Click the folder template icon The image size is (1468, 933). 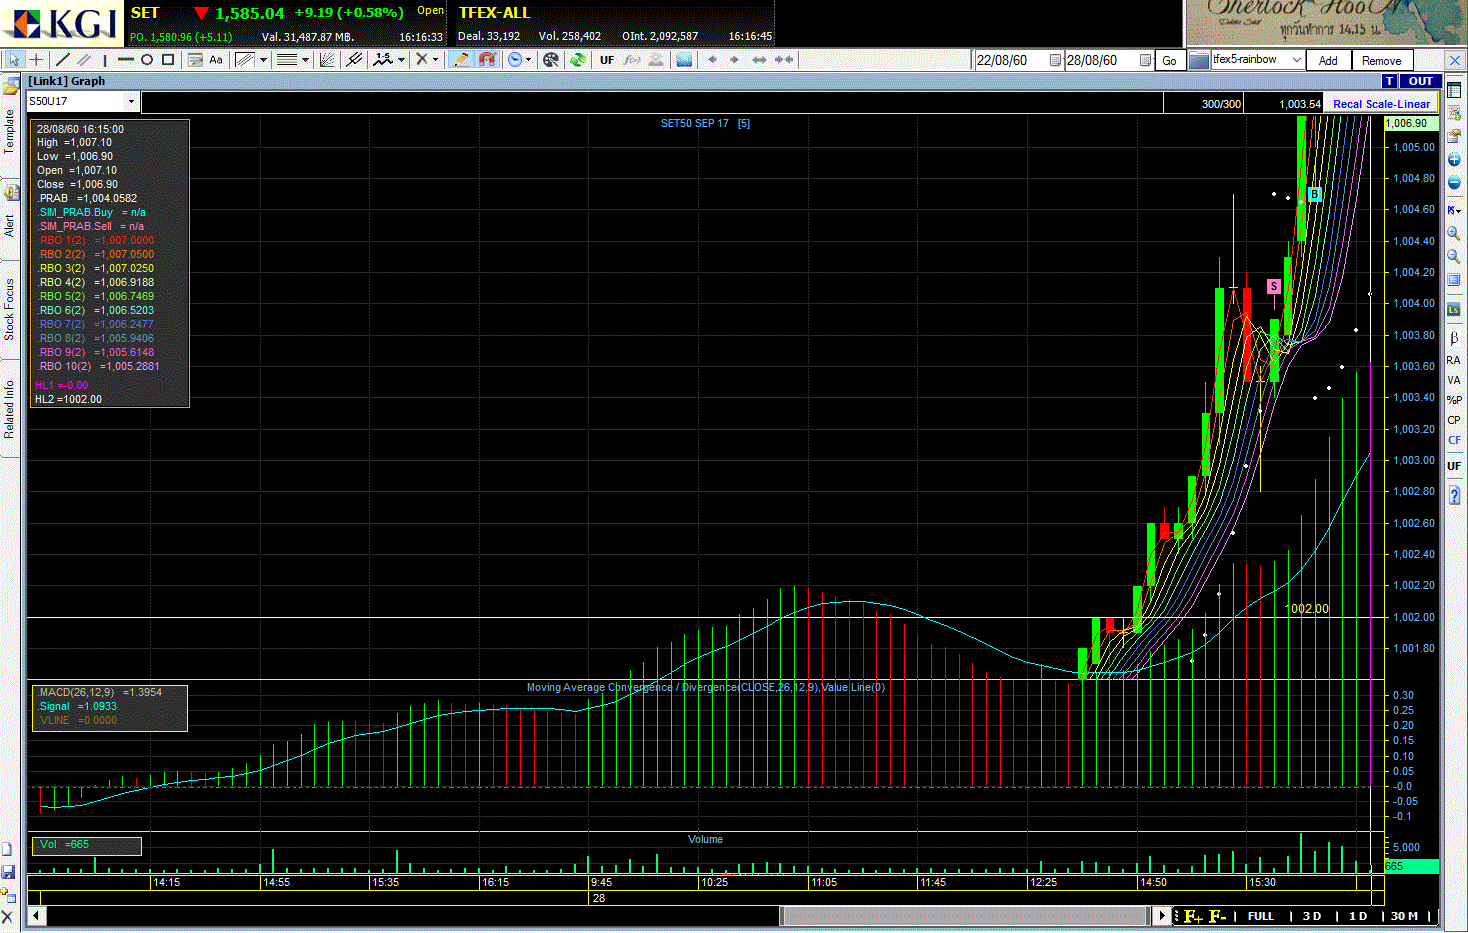click(1199, 60)
